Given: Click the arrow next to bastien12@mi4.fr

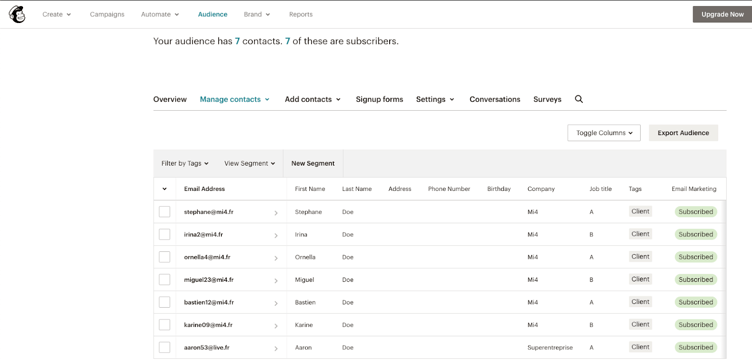Looking at the screenshot, I should (x=276, y=303).
